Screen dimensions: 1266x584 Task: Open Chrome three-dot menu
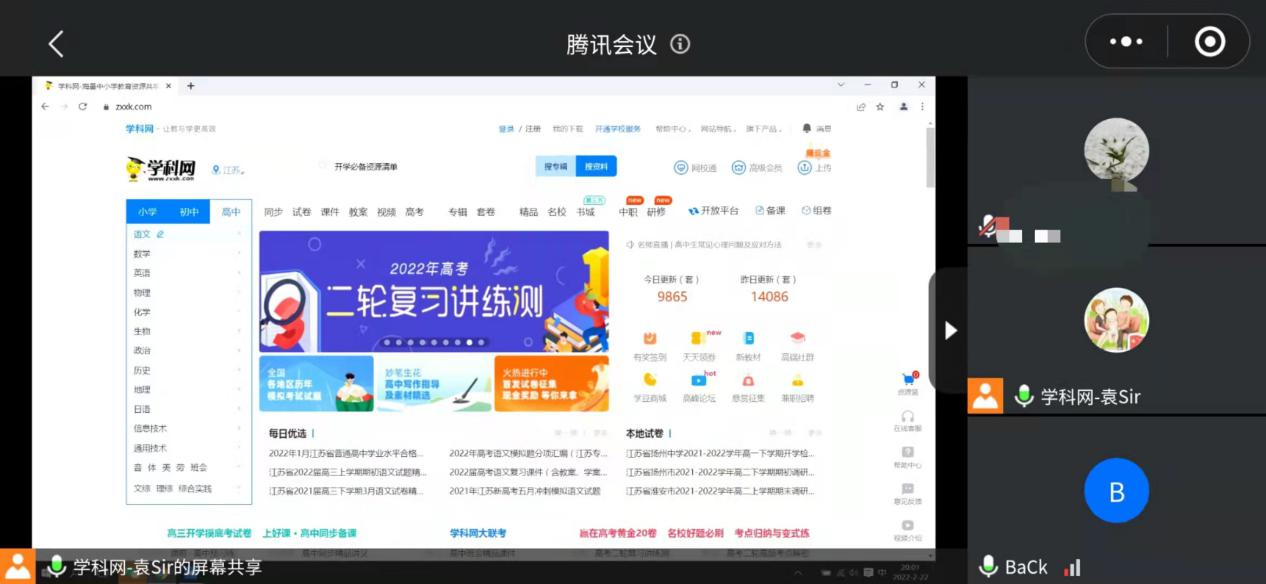coord(922,106)
